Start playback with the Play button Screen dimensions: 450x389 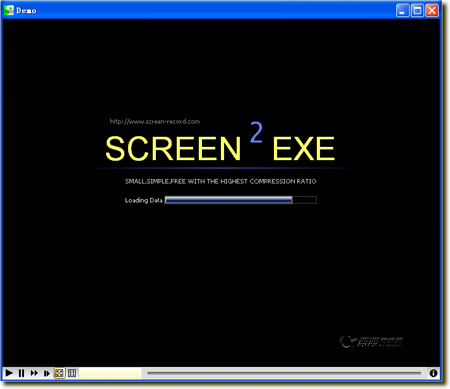click(x=9, y=373)
